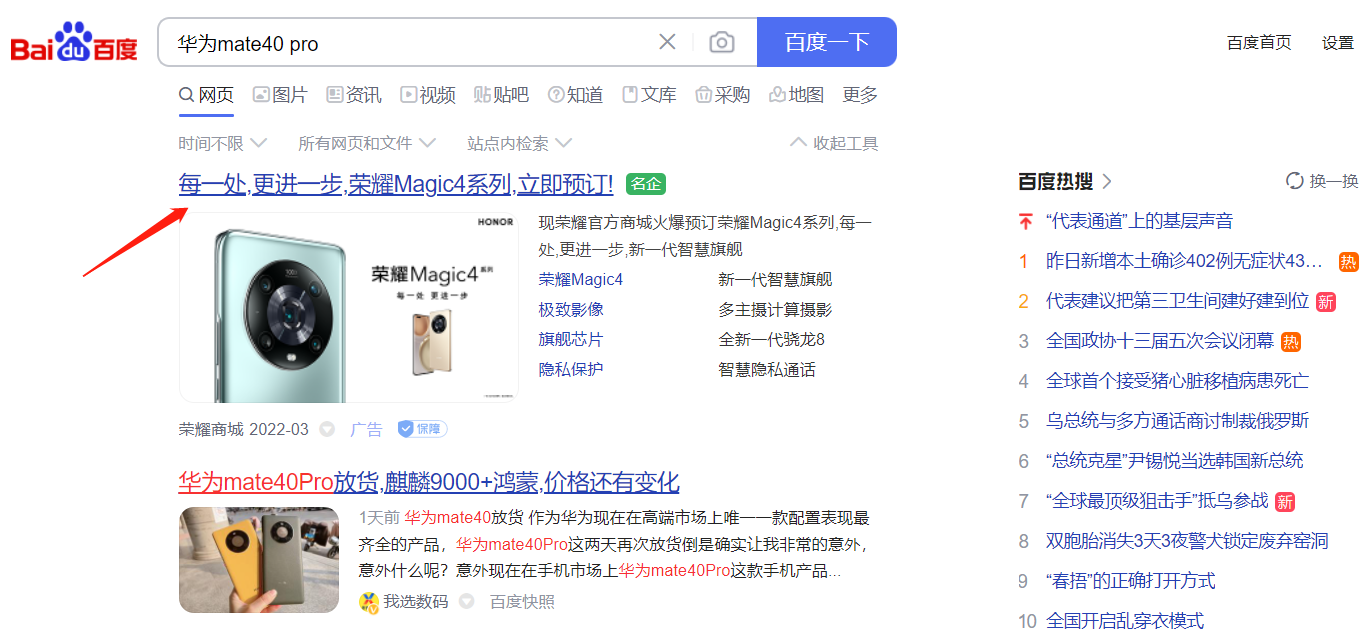This screenshot has height=635, width=1370.
Task: Open the 极致影像 sublink
Action: (x=571, y=310)
